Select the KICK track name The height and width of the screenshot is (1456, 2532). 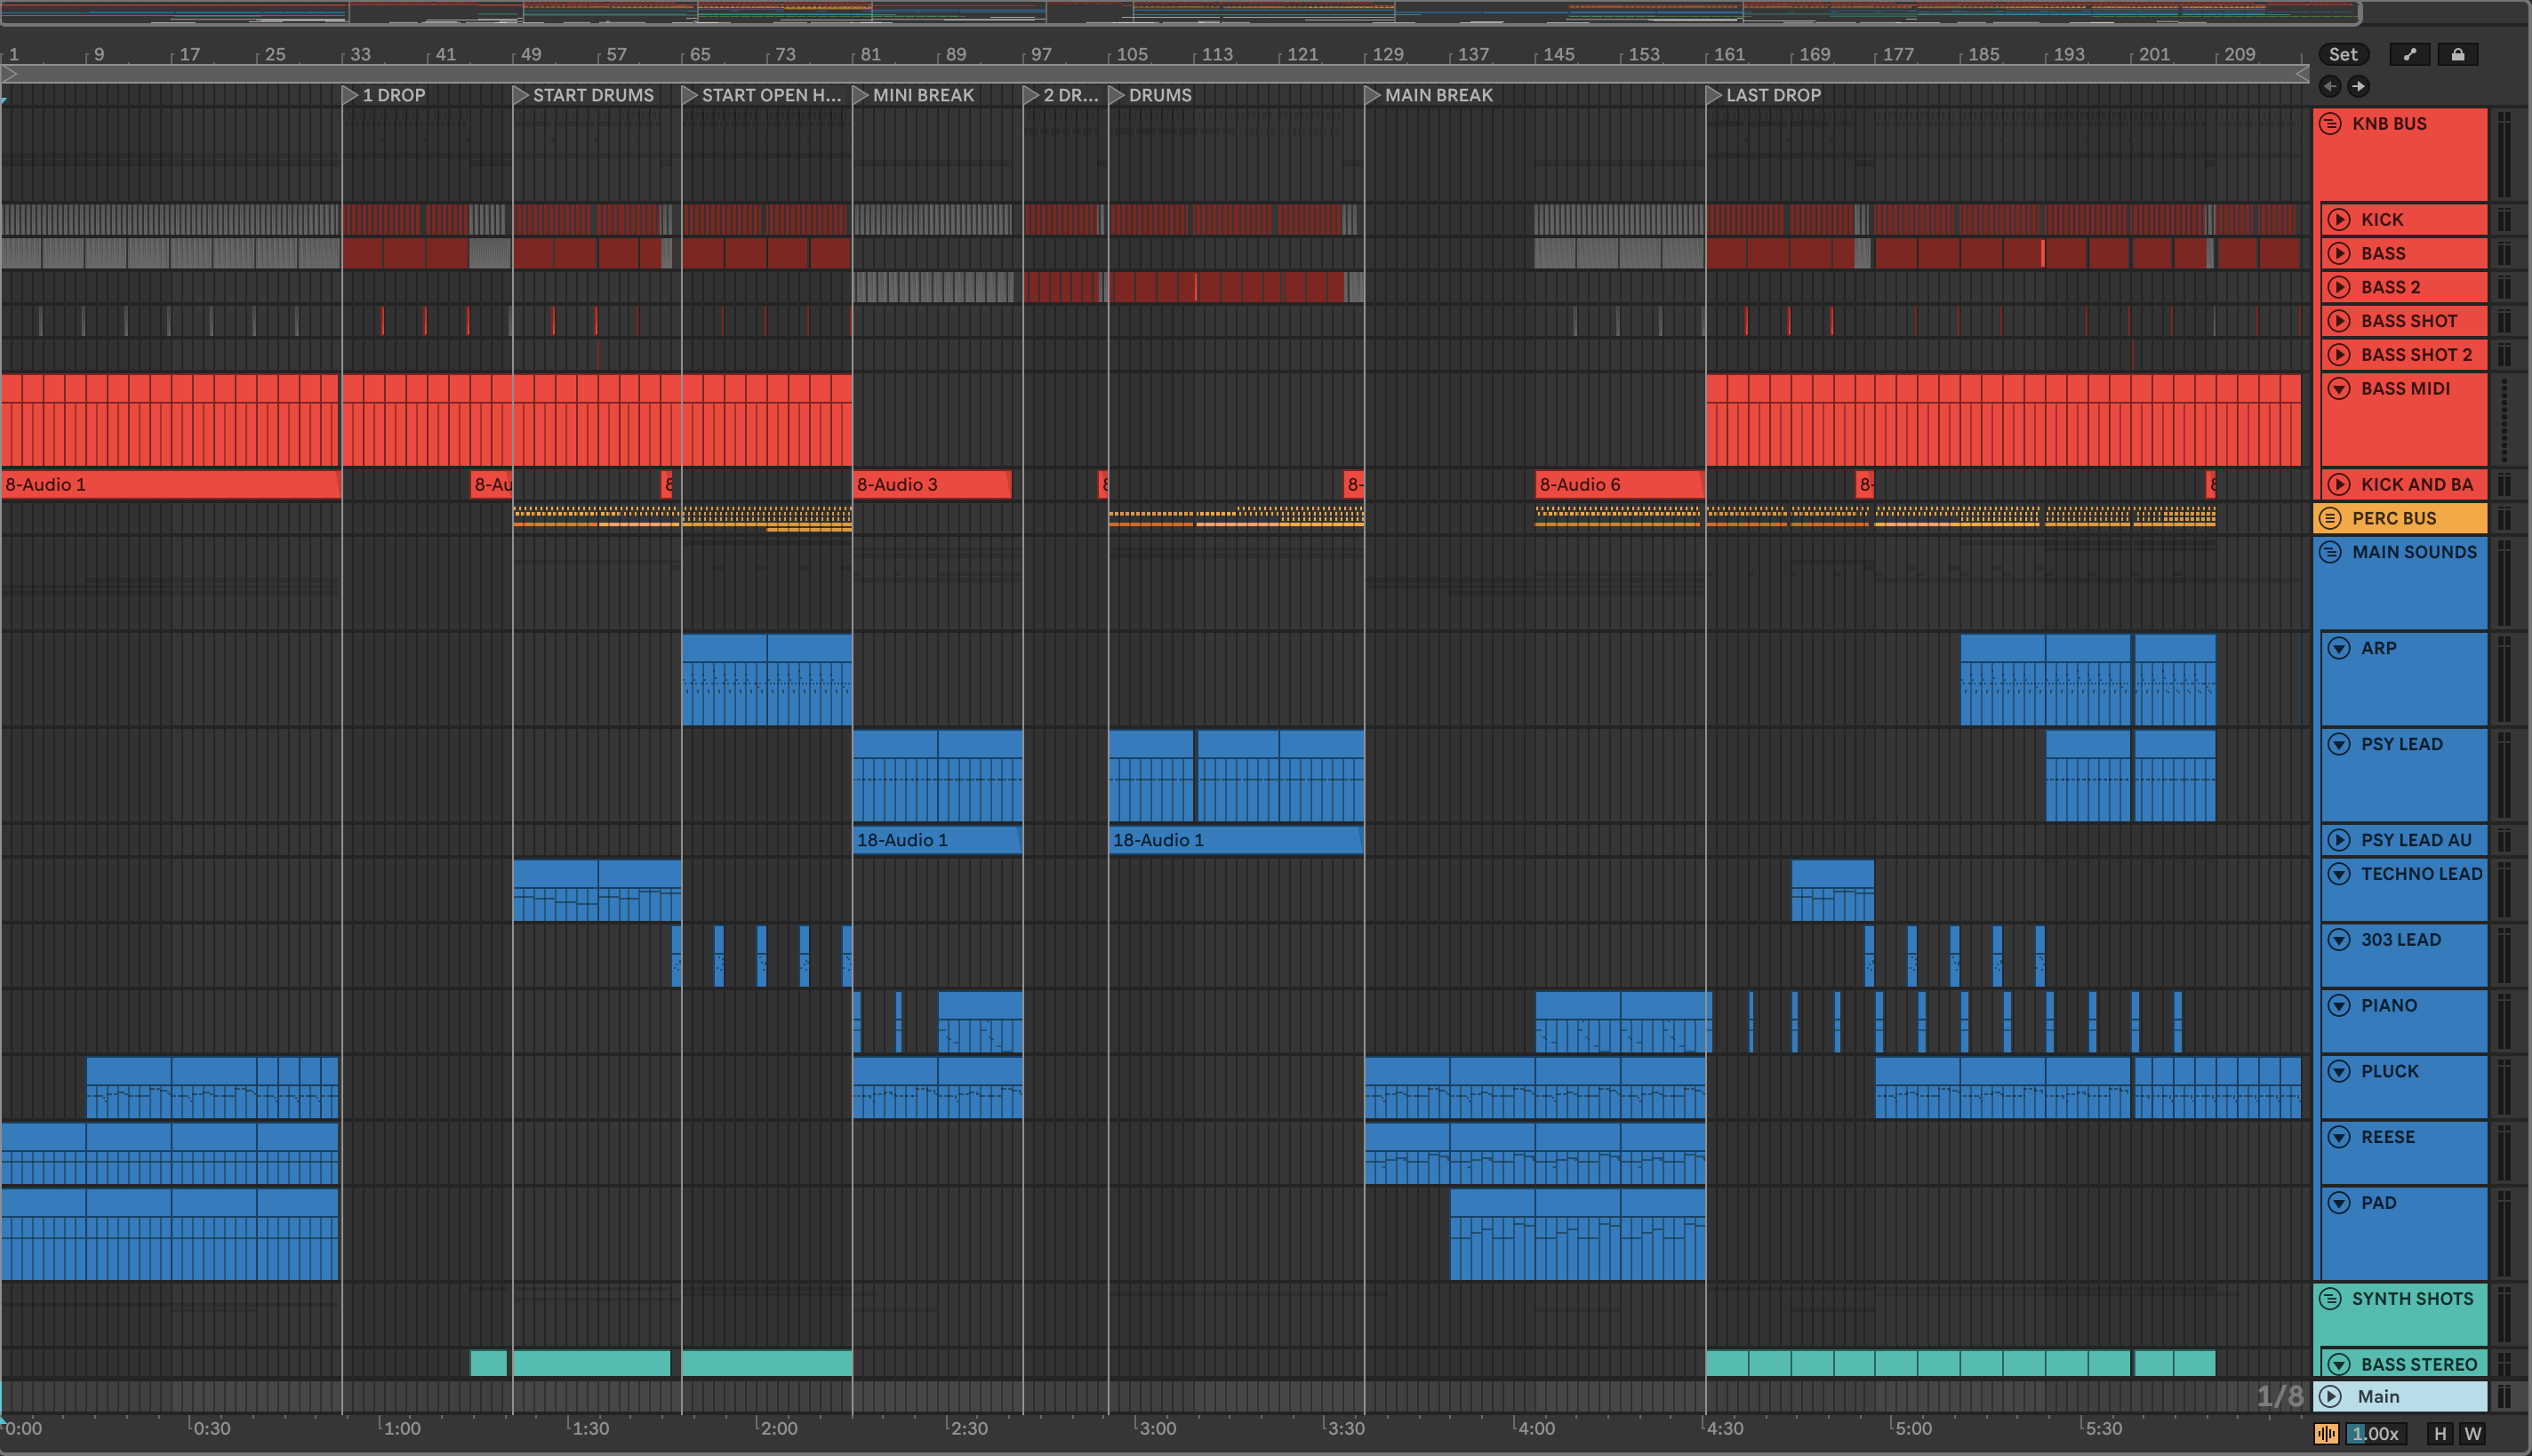[2382, 220]
